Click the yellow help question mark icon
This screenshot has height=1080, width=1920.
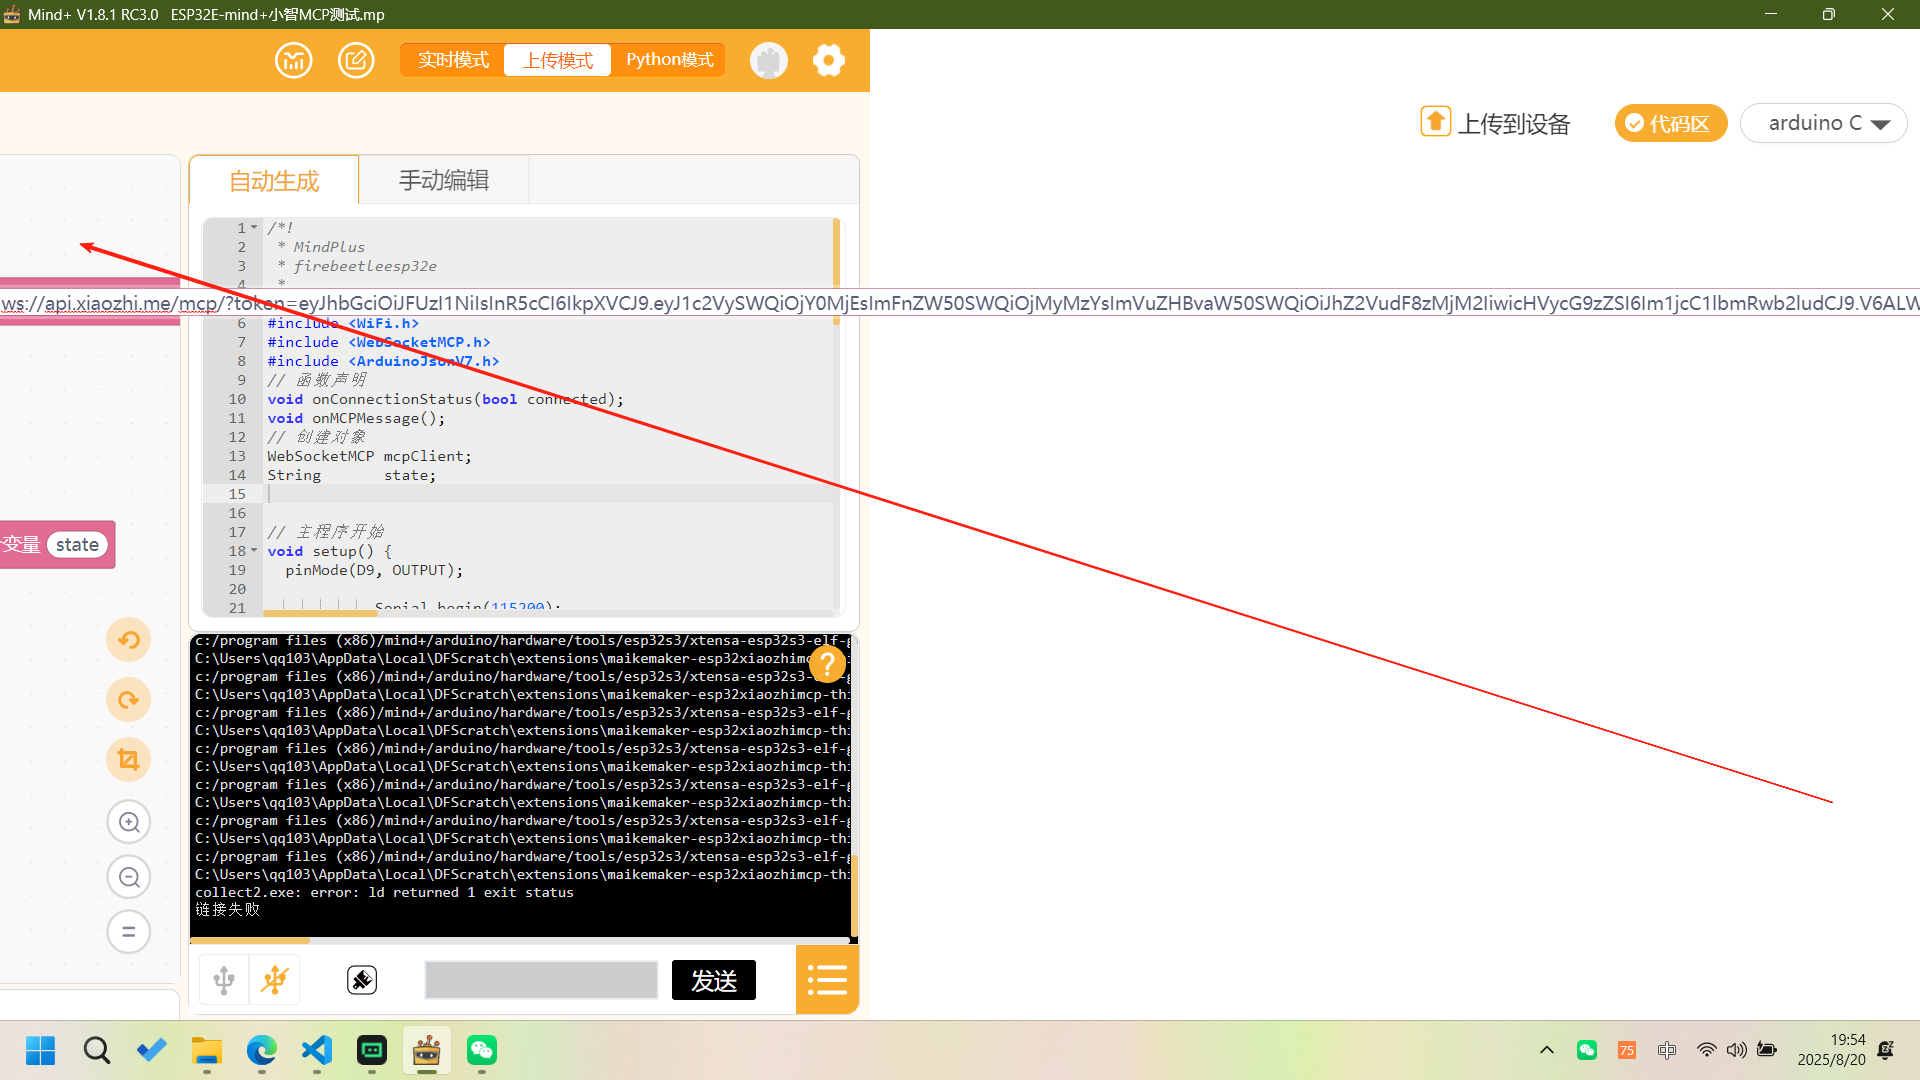pyautogui.click(x=827, y=663)
